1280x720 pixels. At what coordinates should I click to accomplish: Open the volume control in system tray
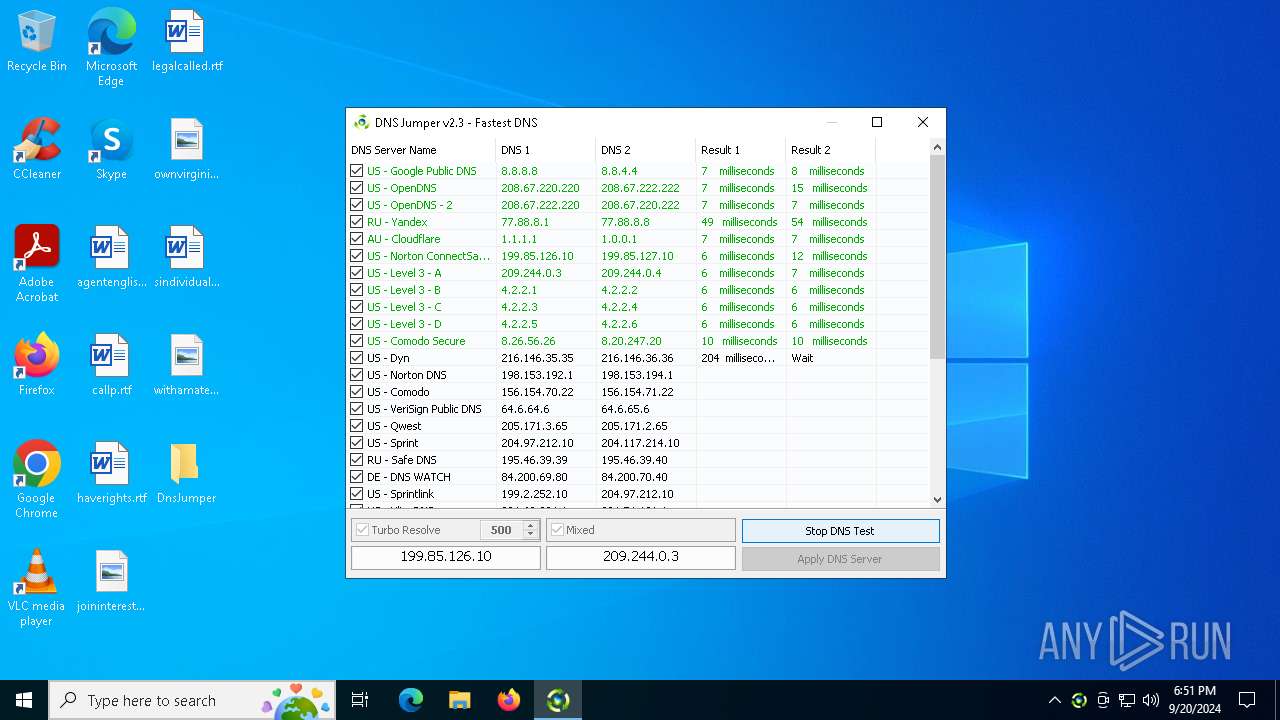1151,700
